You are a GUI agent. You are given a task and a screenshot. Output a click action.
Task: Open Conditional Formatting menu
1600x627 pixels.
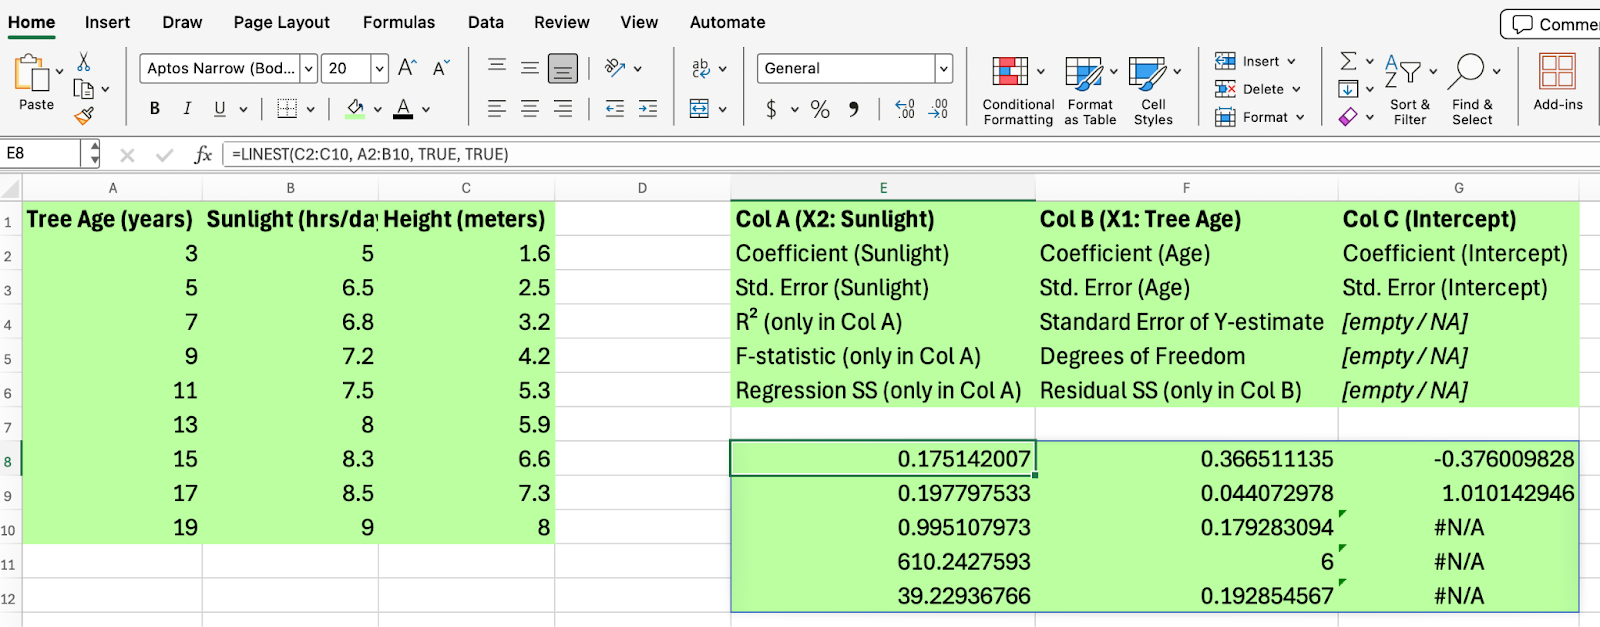1018,91
